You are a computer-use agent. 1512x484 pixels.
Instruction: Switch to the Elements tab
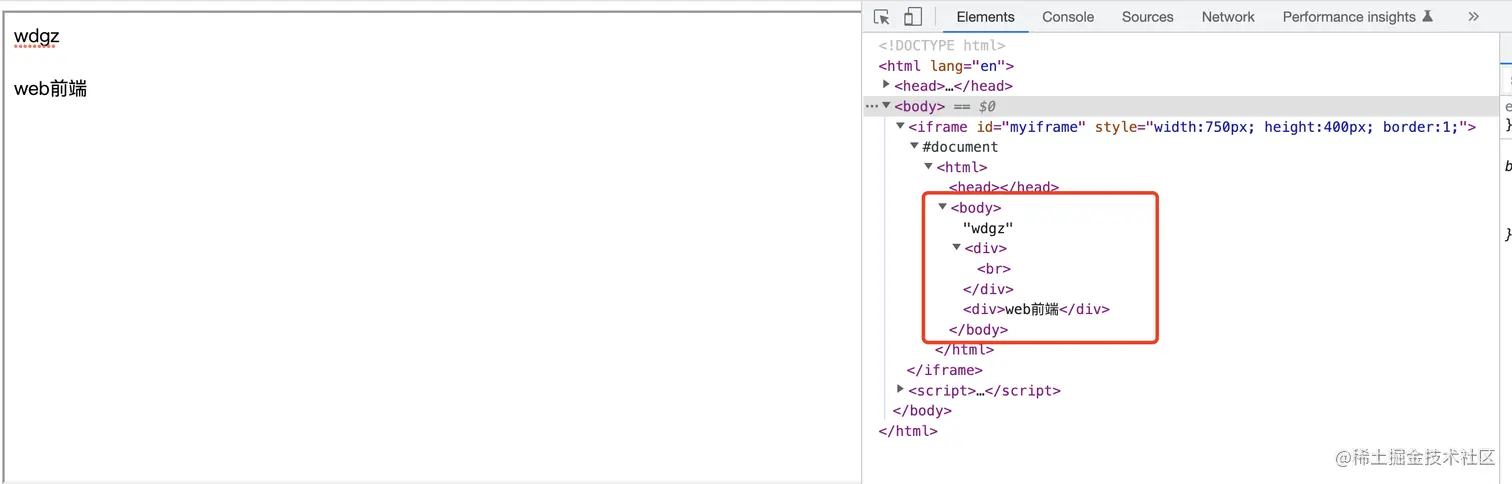(985, 17)
